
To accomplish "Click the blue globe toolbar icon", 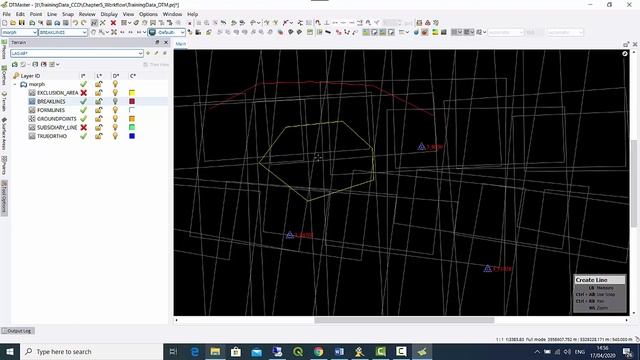I will (416, 32).
